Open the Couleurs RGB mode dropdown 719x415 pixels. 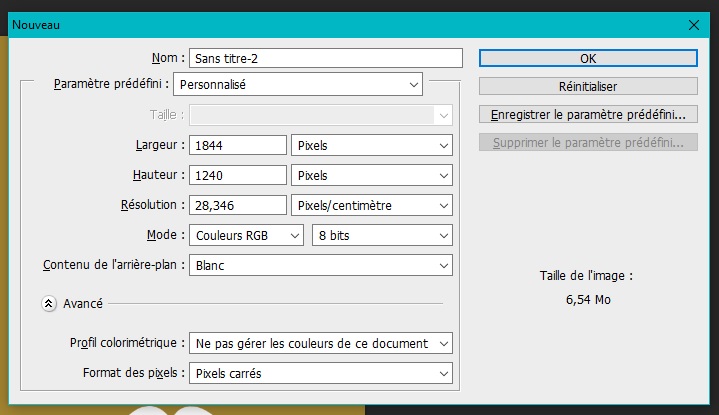point(246,236)
